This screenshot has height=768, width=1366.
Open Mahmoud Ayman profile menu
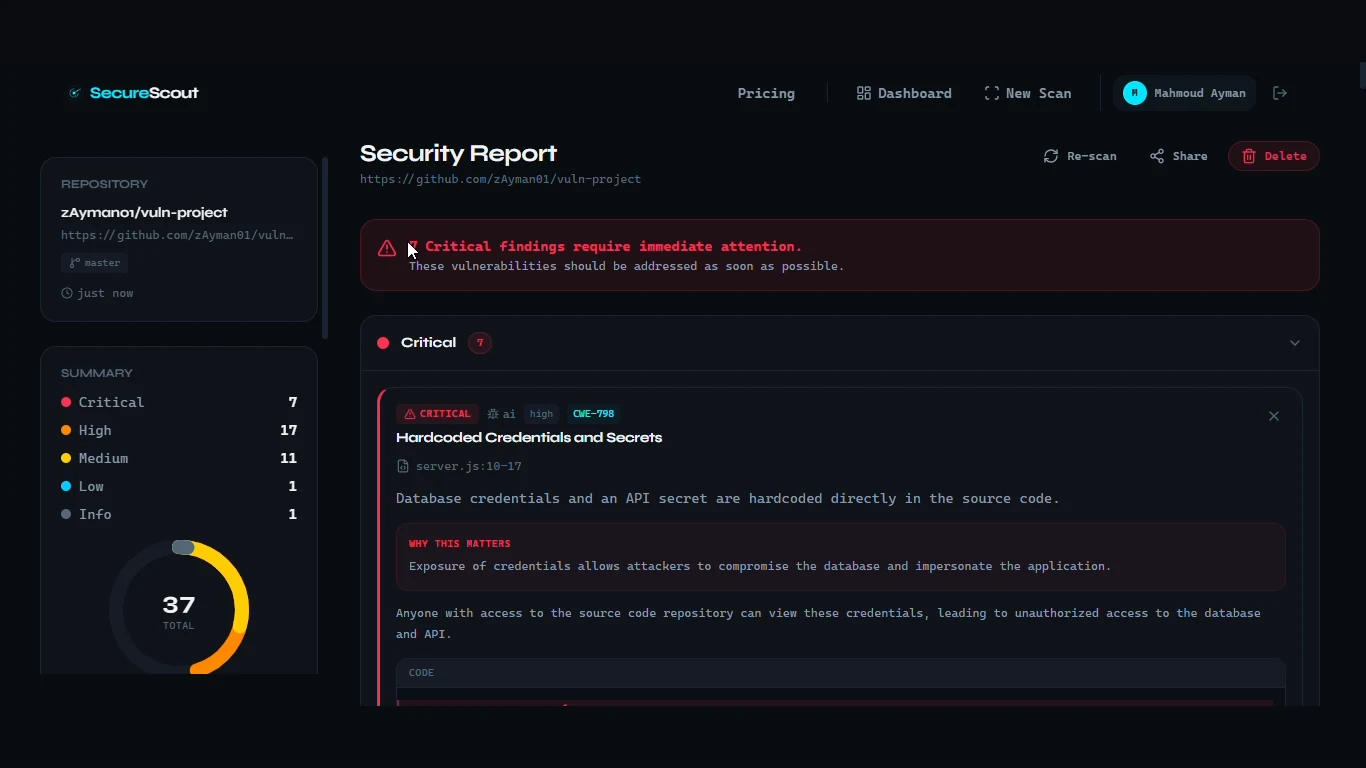pyautogui.click(x=1185, y=93)
